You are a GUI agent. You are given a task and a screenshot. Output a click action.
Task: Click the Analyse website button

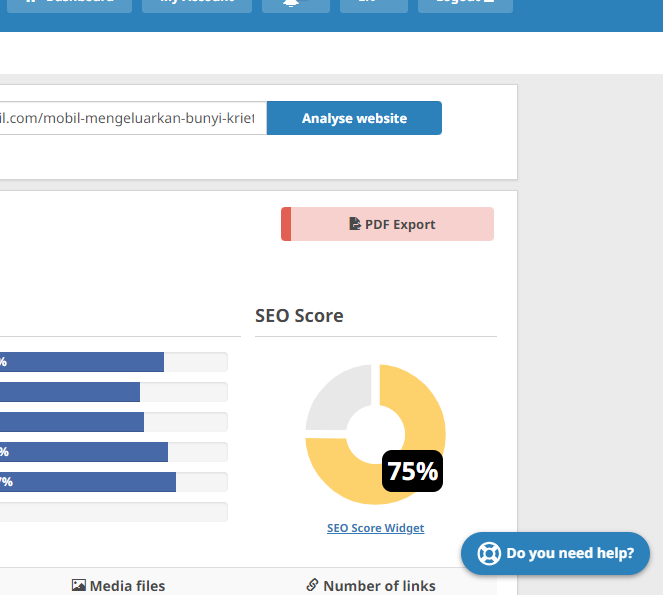point(354,118)
